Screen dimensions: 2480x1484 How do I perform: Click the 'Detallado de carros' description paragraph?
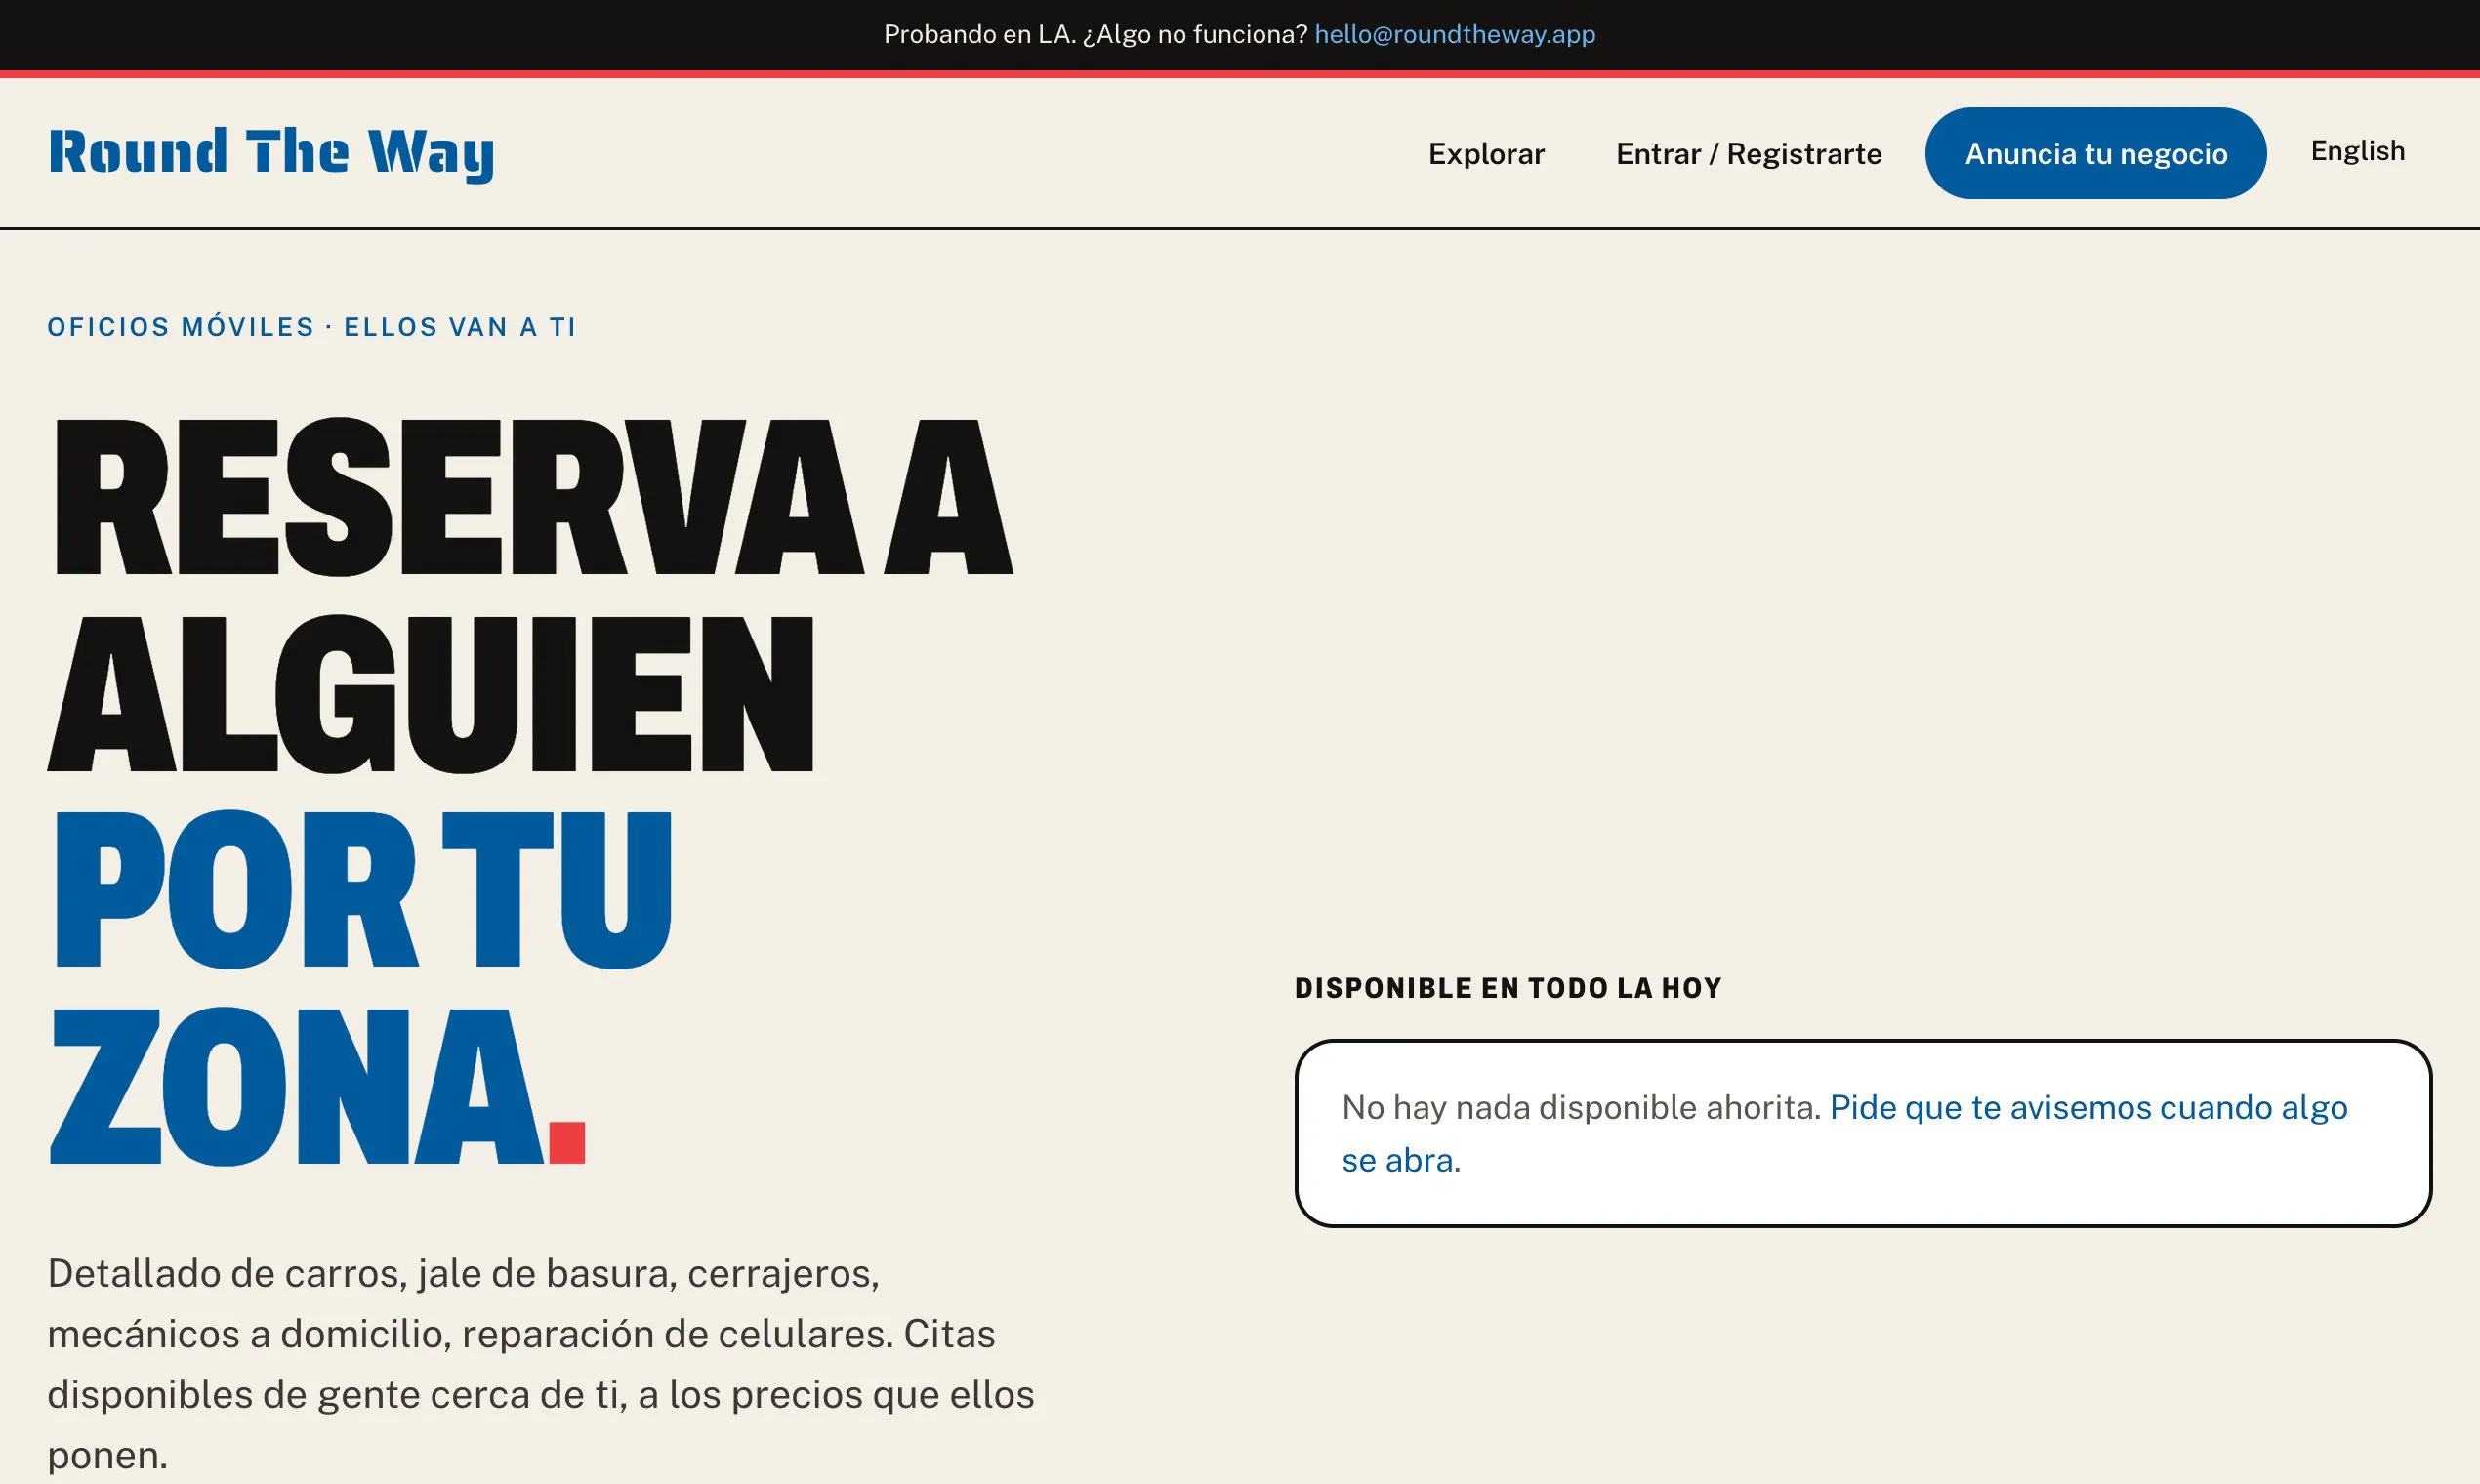click(541, 1364)
